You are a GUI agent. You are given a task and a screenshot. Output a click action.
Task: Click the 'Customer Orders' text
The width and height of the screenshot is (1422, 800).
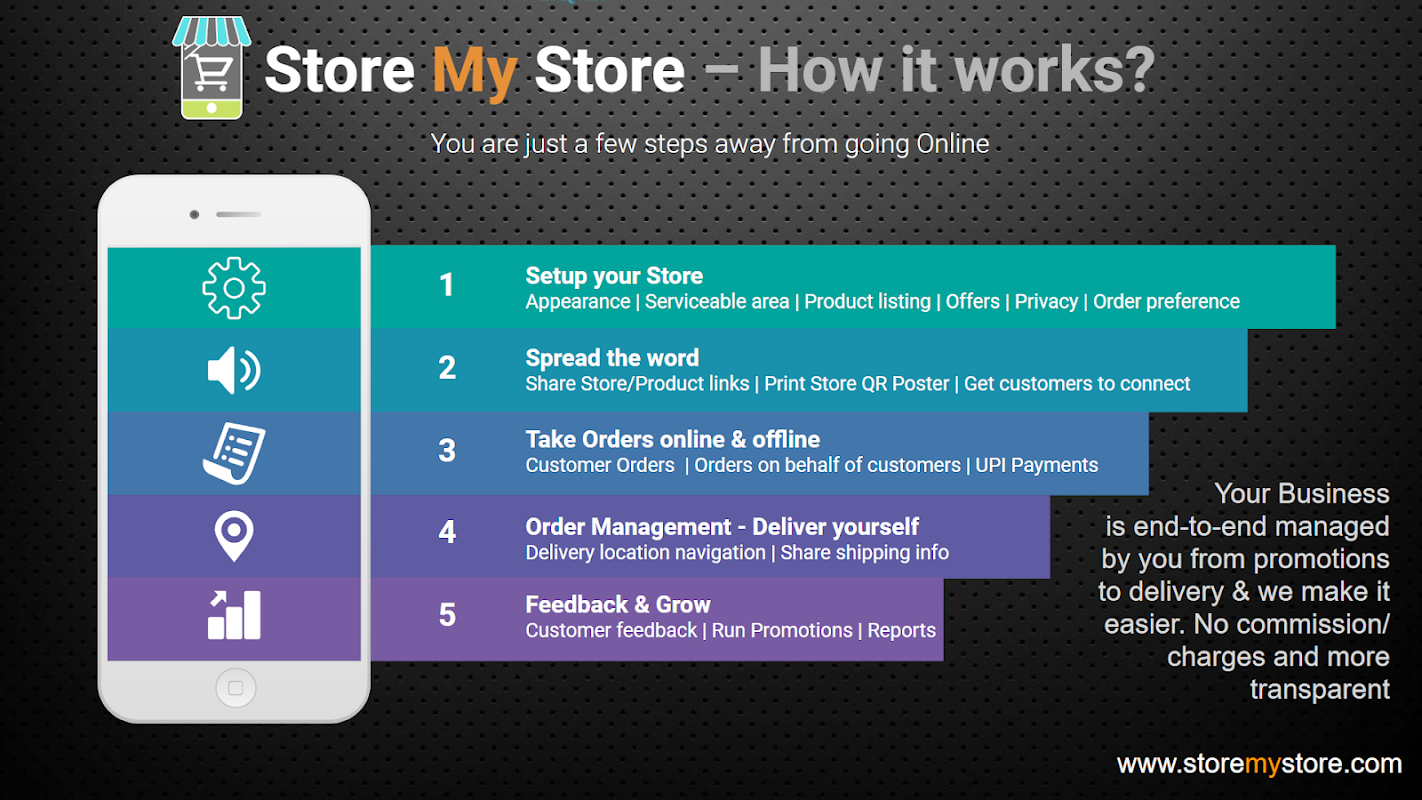pos(600,465)
